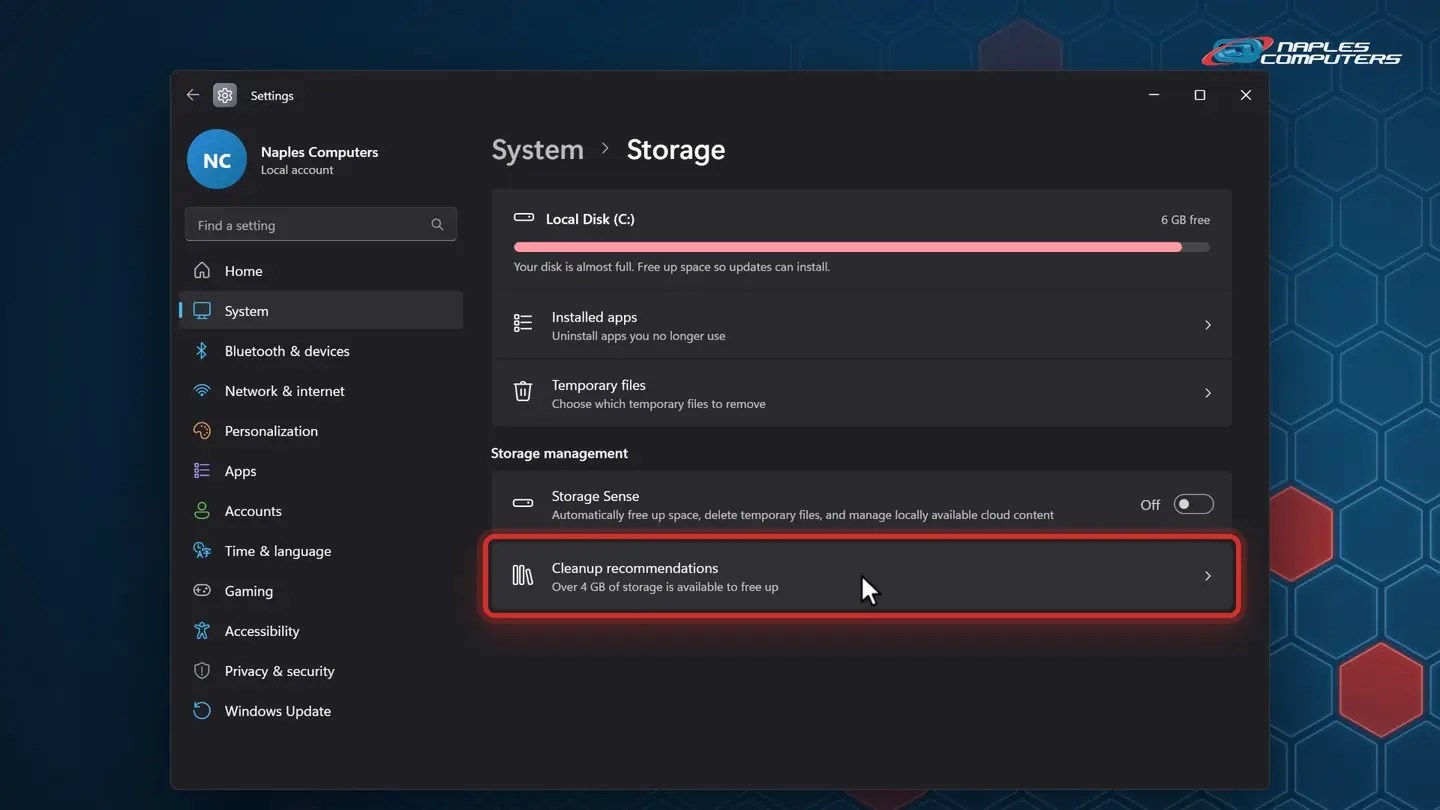Click the Time & language globe icon
The width and height of the screenshot is (1440, 810).
tap(202, 551)
